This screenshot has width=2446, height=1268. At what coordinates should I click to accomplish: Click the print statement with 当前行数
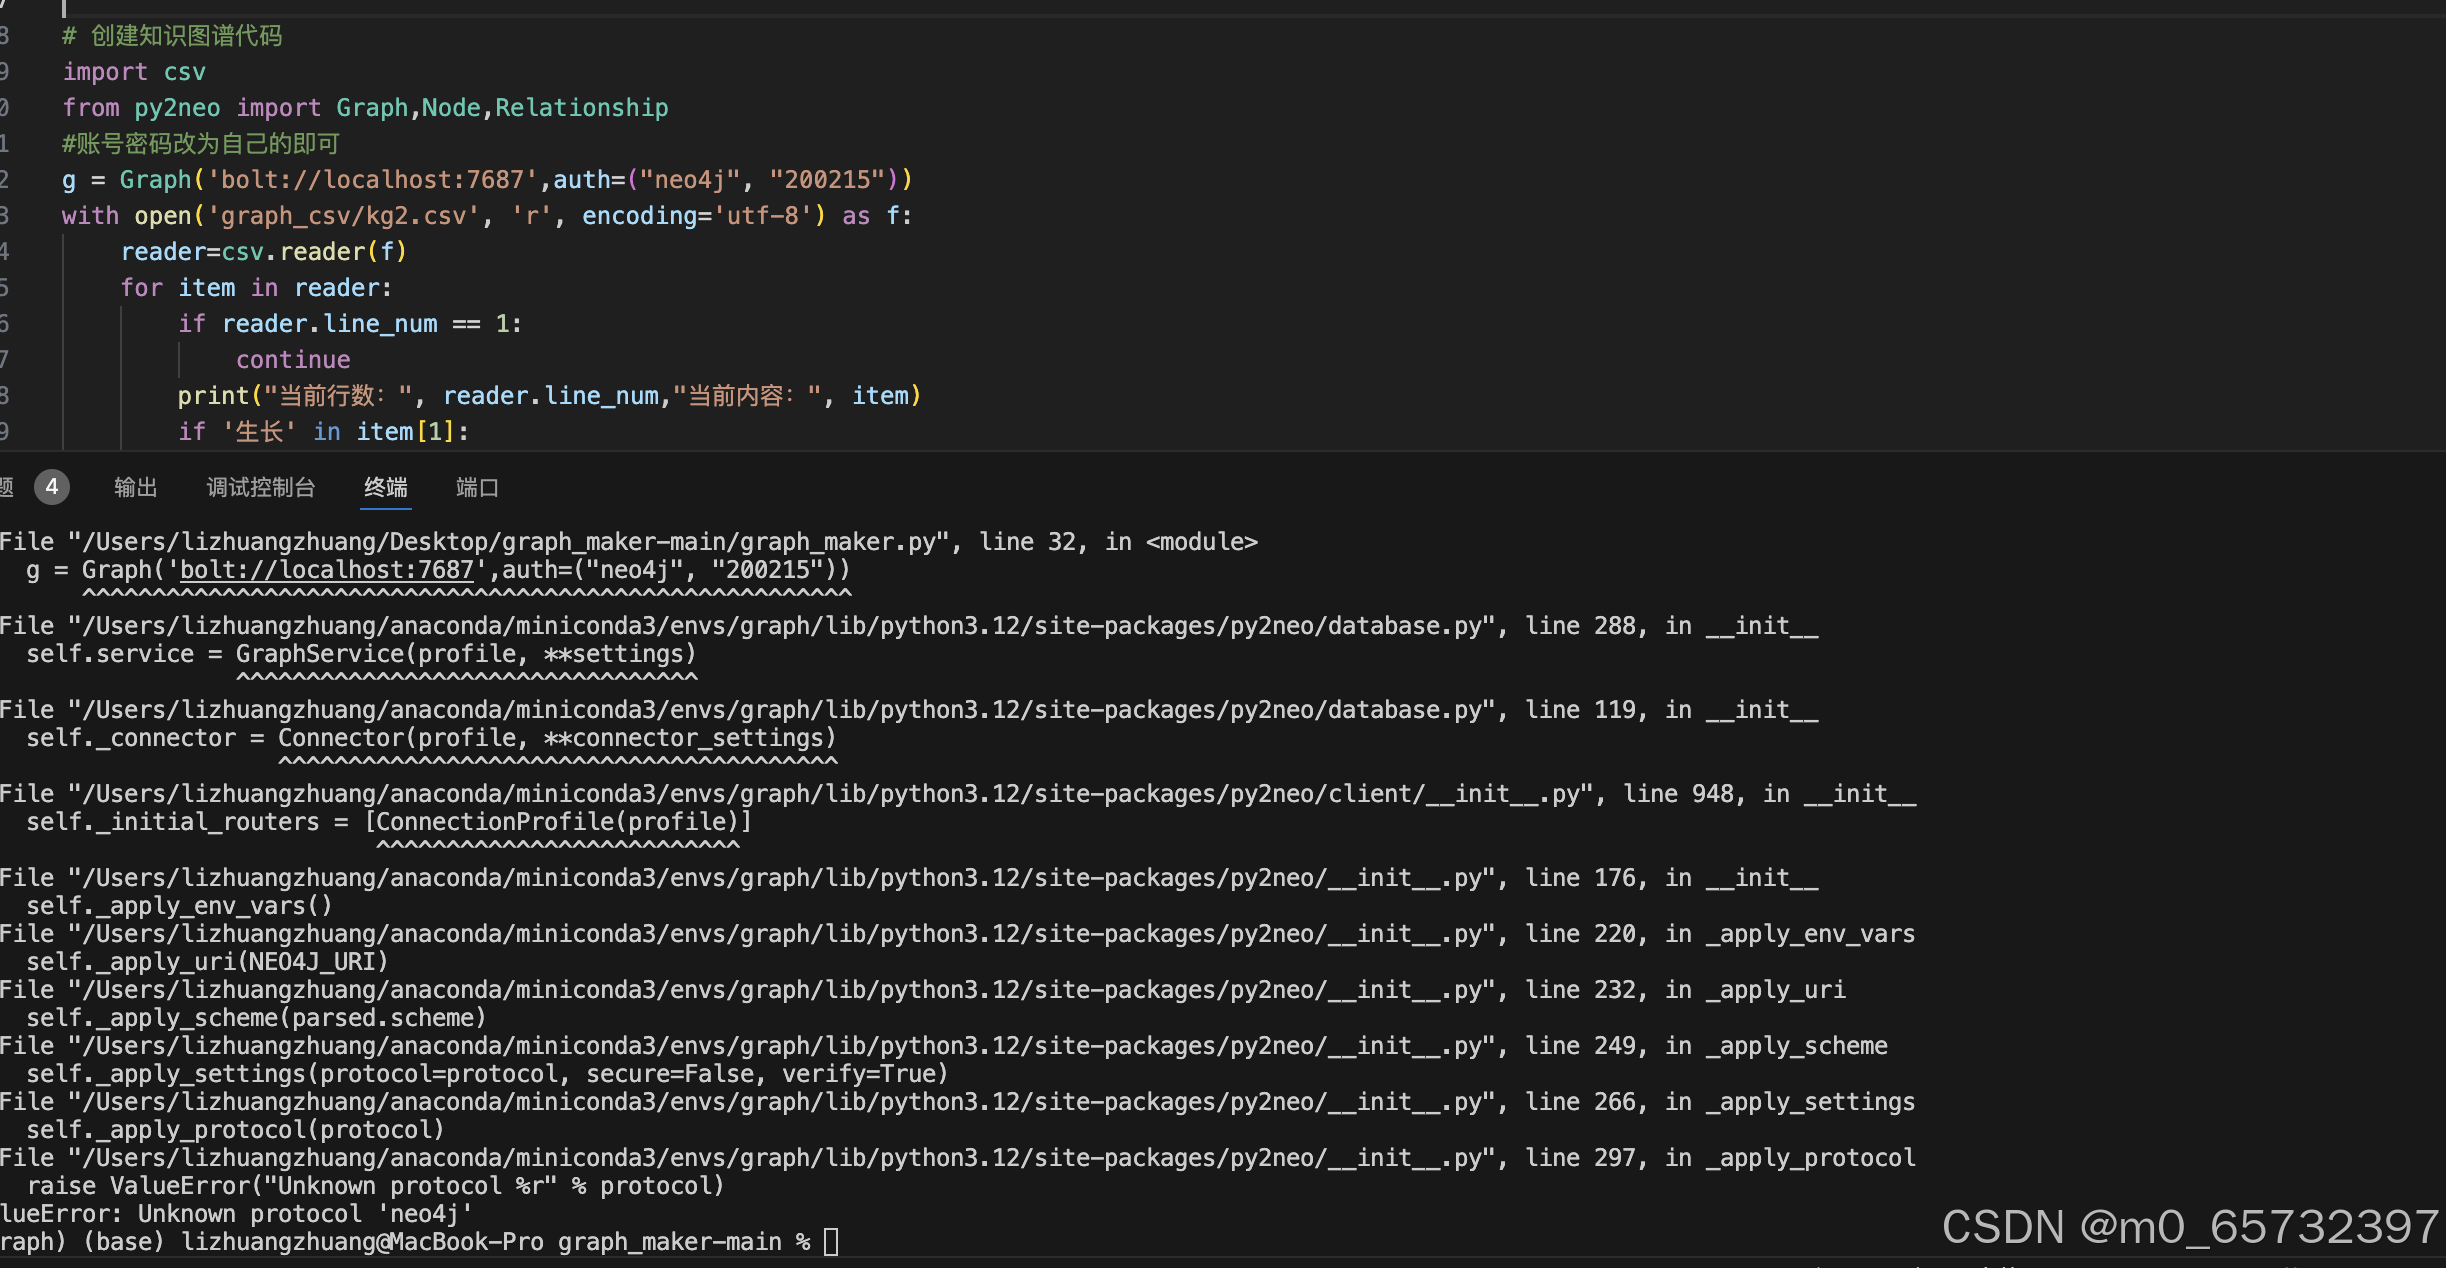[x=548, y=396]
